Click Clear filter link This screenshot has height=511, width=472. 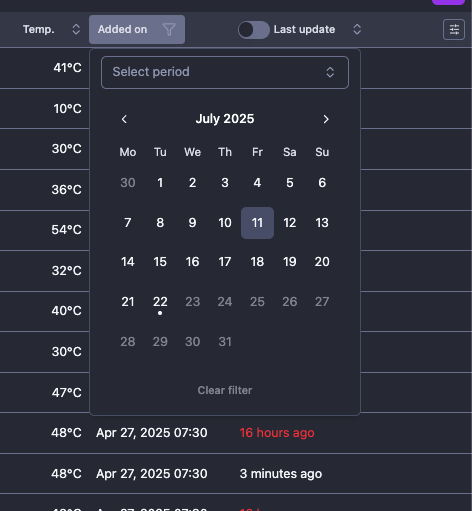tap(225, 390)
